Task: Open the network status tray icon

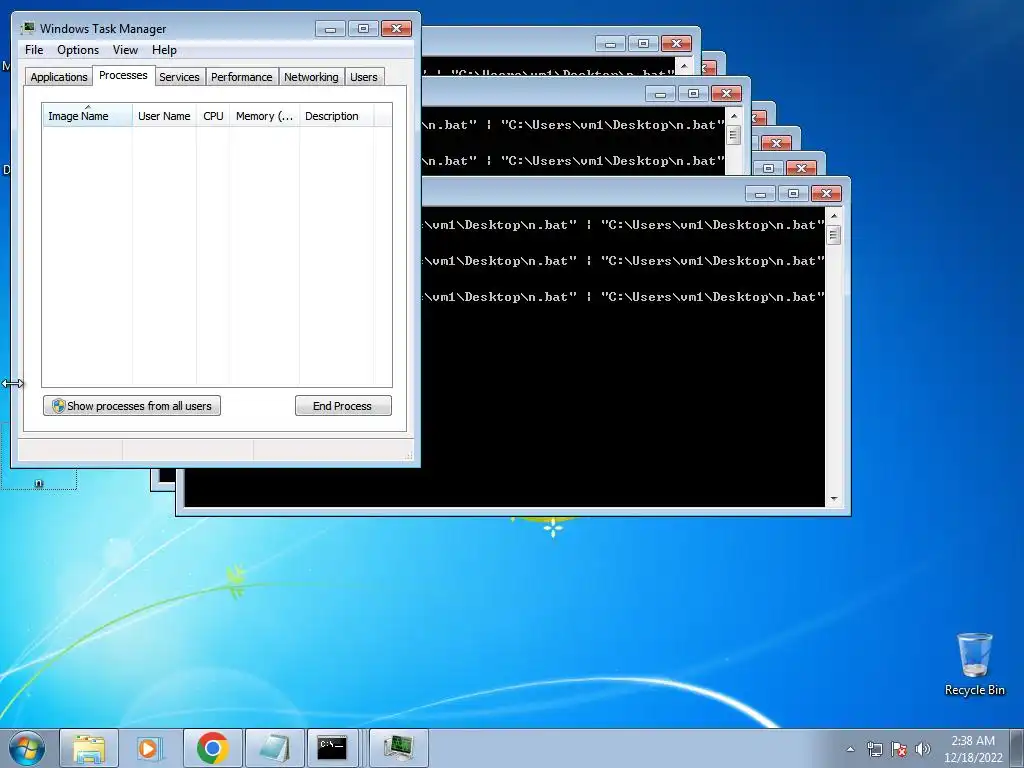Action: (x=874, y=749)
